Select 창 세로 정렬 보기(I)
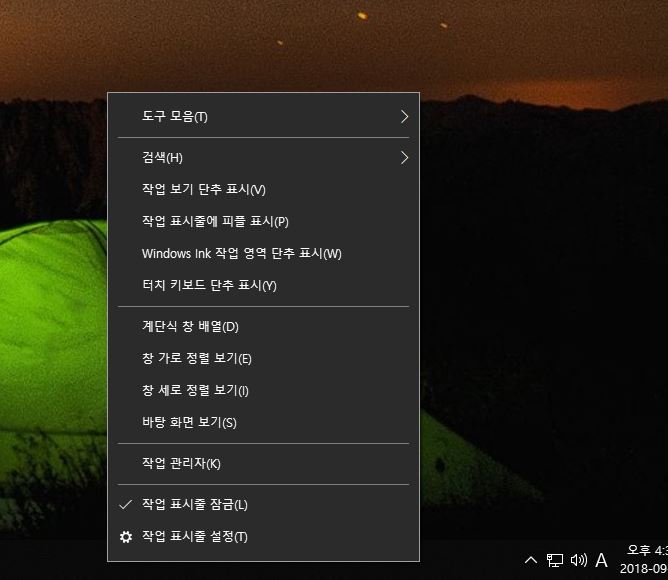 point(263,390)
